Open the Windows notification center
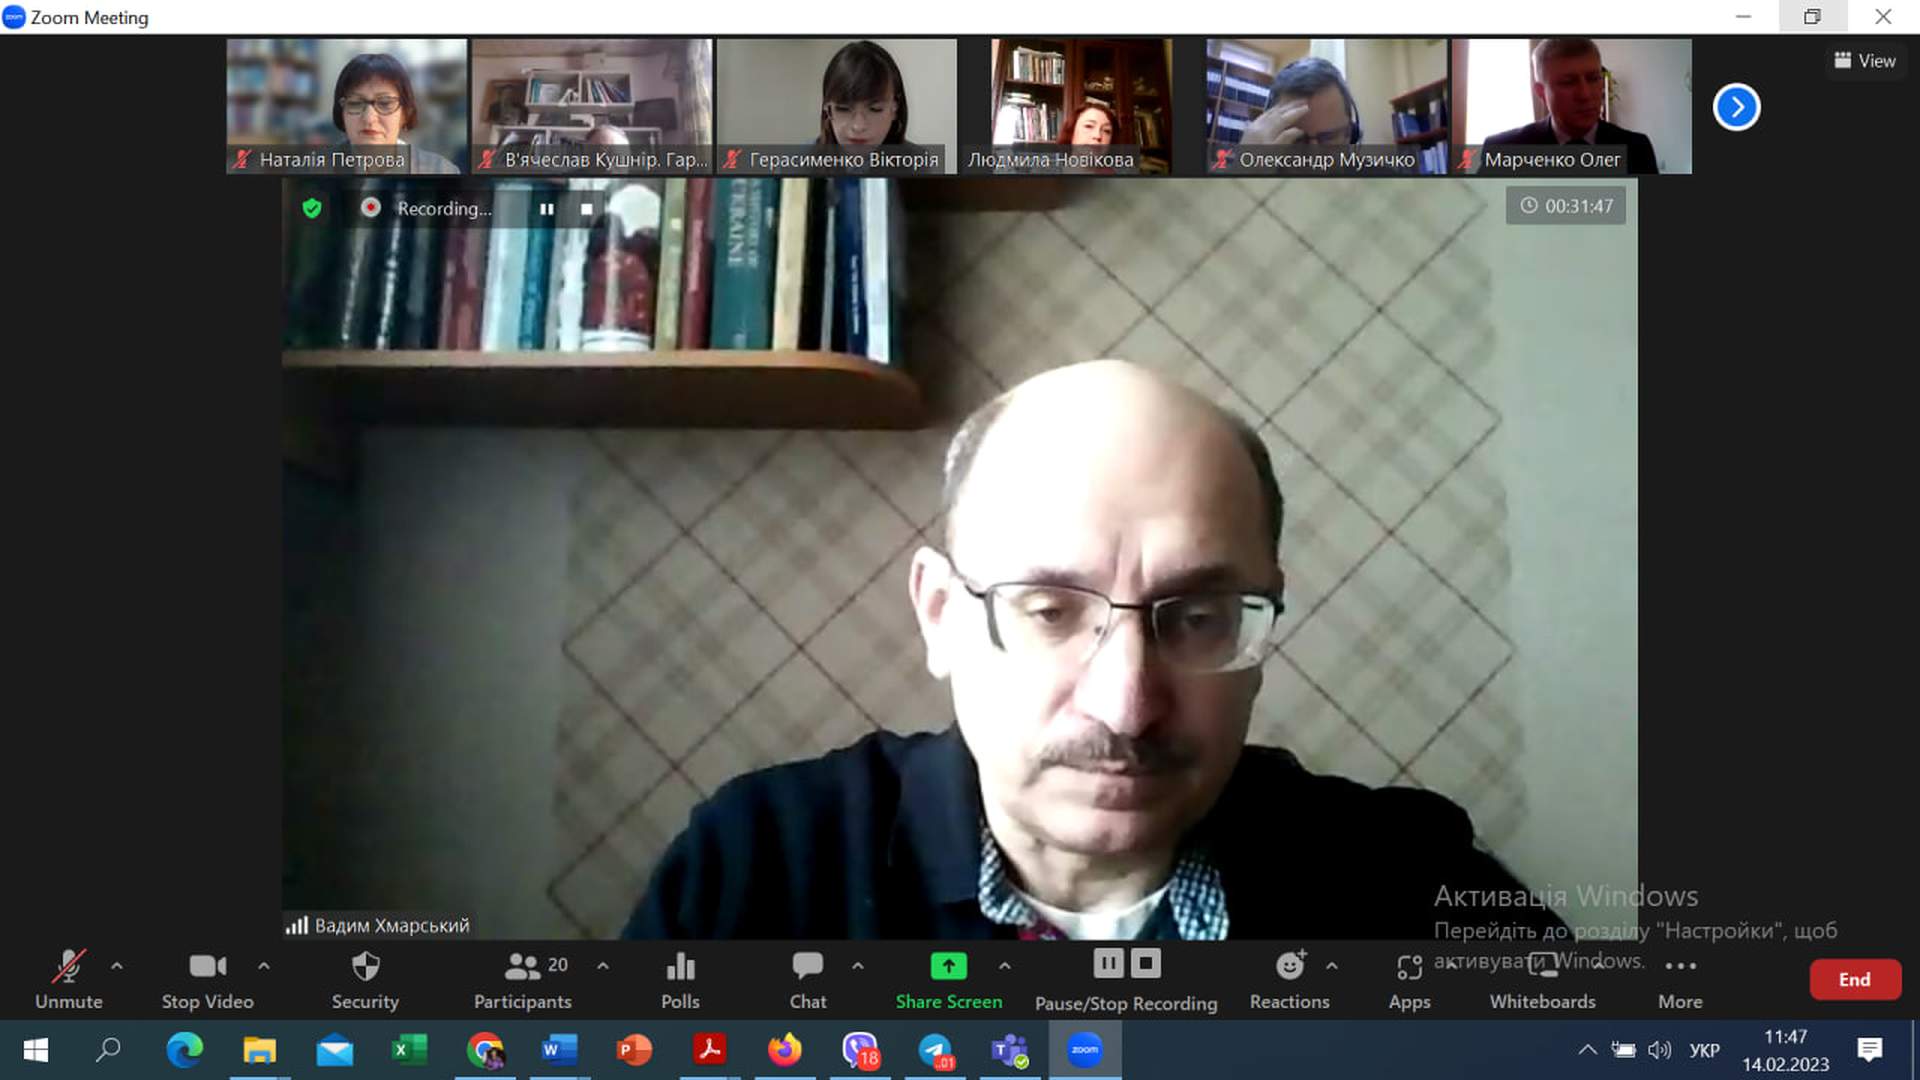 pyautogui.click(x=1869, y=1050)
